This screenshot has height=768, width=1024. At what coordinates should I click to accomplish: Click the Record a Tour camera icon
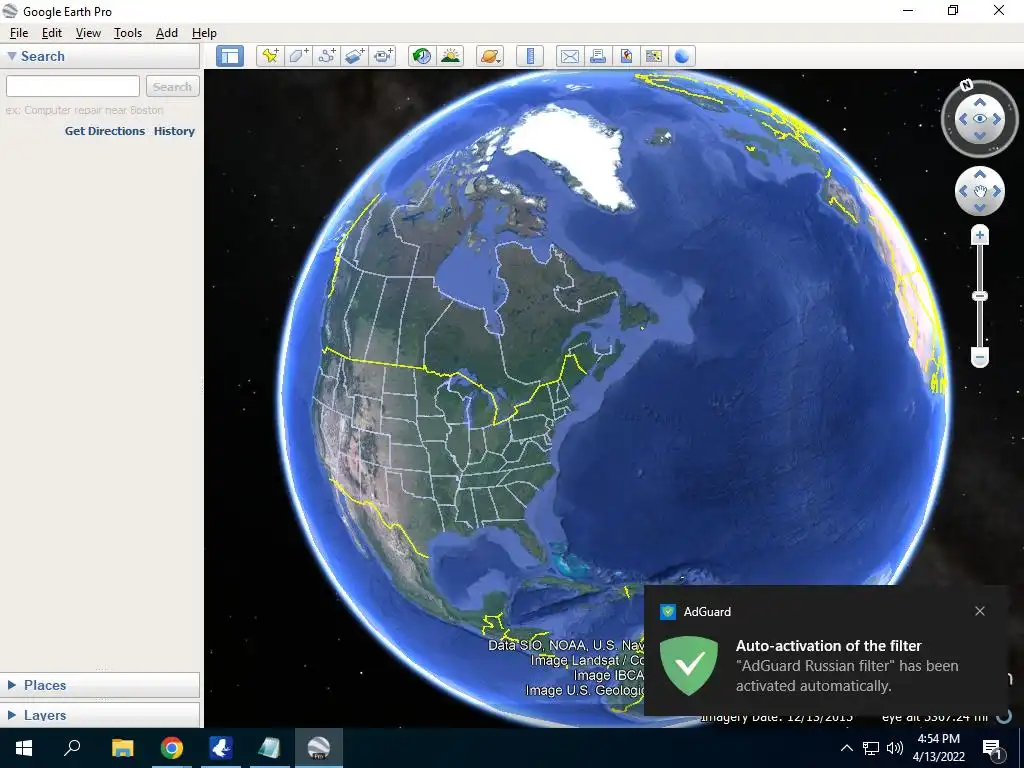[x=383, y=56]
